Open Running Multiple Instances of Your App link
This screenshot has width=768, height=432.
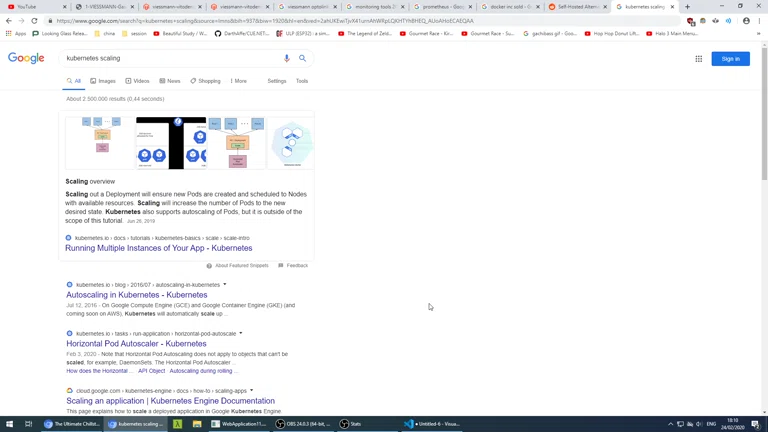158,248
